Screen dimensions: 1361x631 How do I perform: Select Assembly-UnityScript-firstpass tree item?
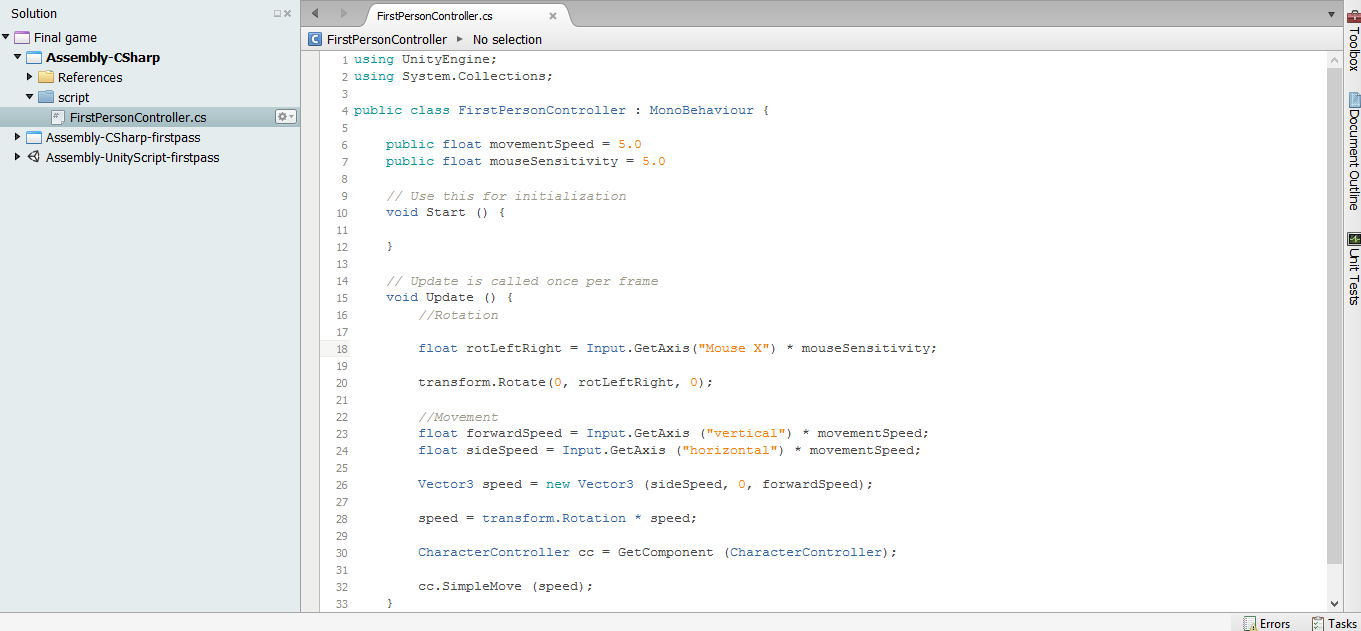132,157
